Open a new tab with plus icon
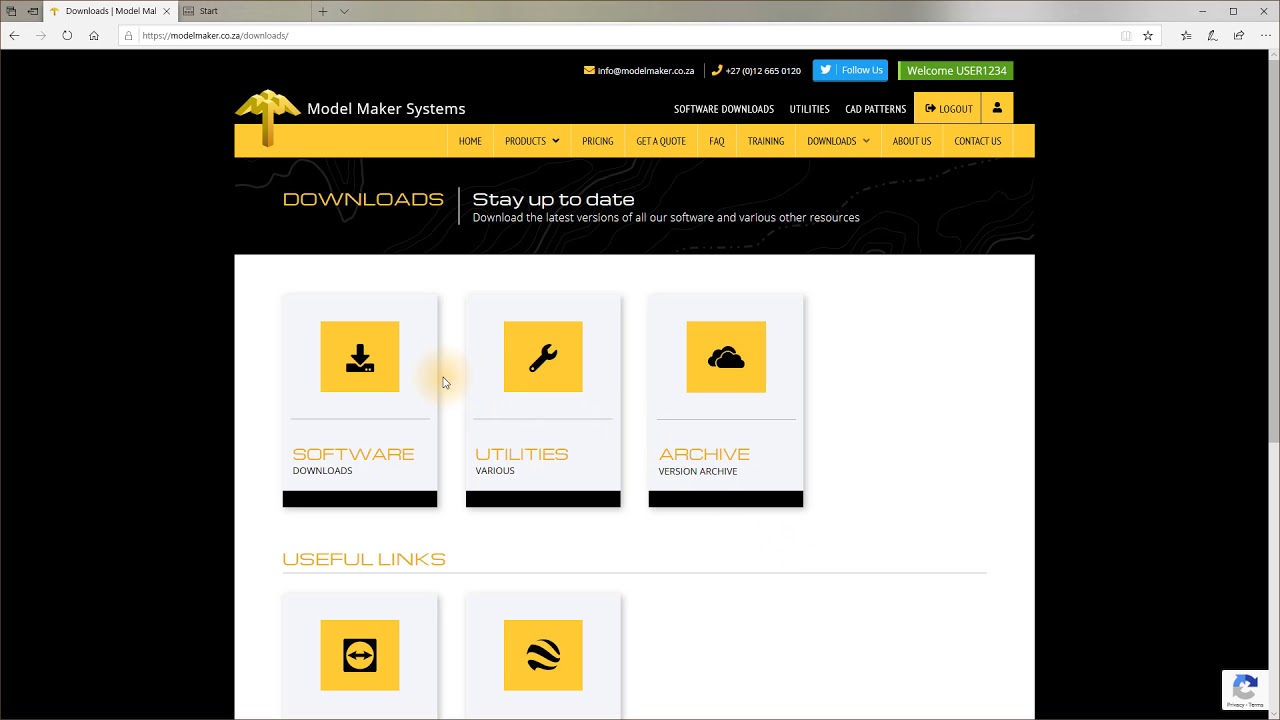The height and width of the screenshot is (720, 1280). coord(323,11)
